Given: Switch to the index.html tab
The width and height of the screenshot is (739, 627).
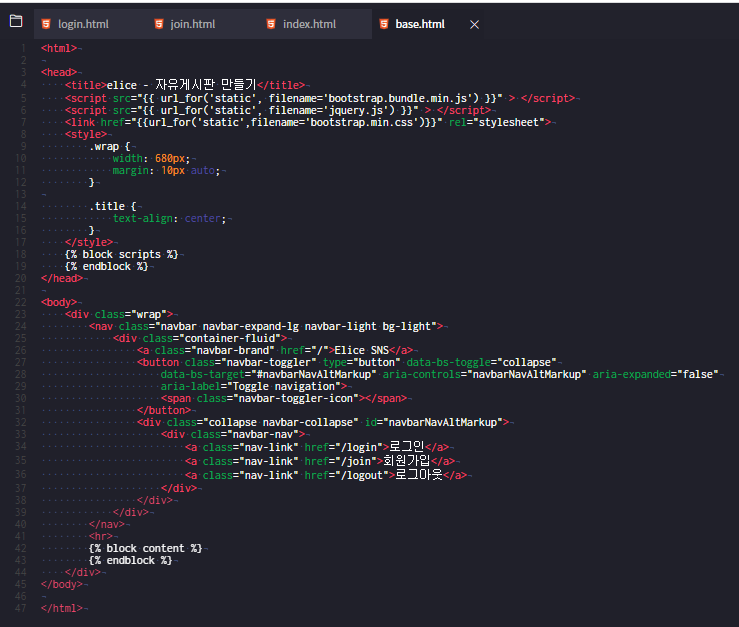Looking at the screenshot, I should pos(309,24).
